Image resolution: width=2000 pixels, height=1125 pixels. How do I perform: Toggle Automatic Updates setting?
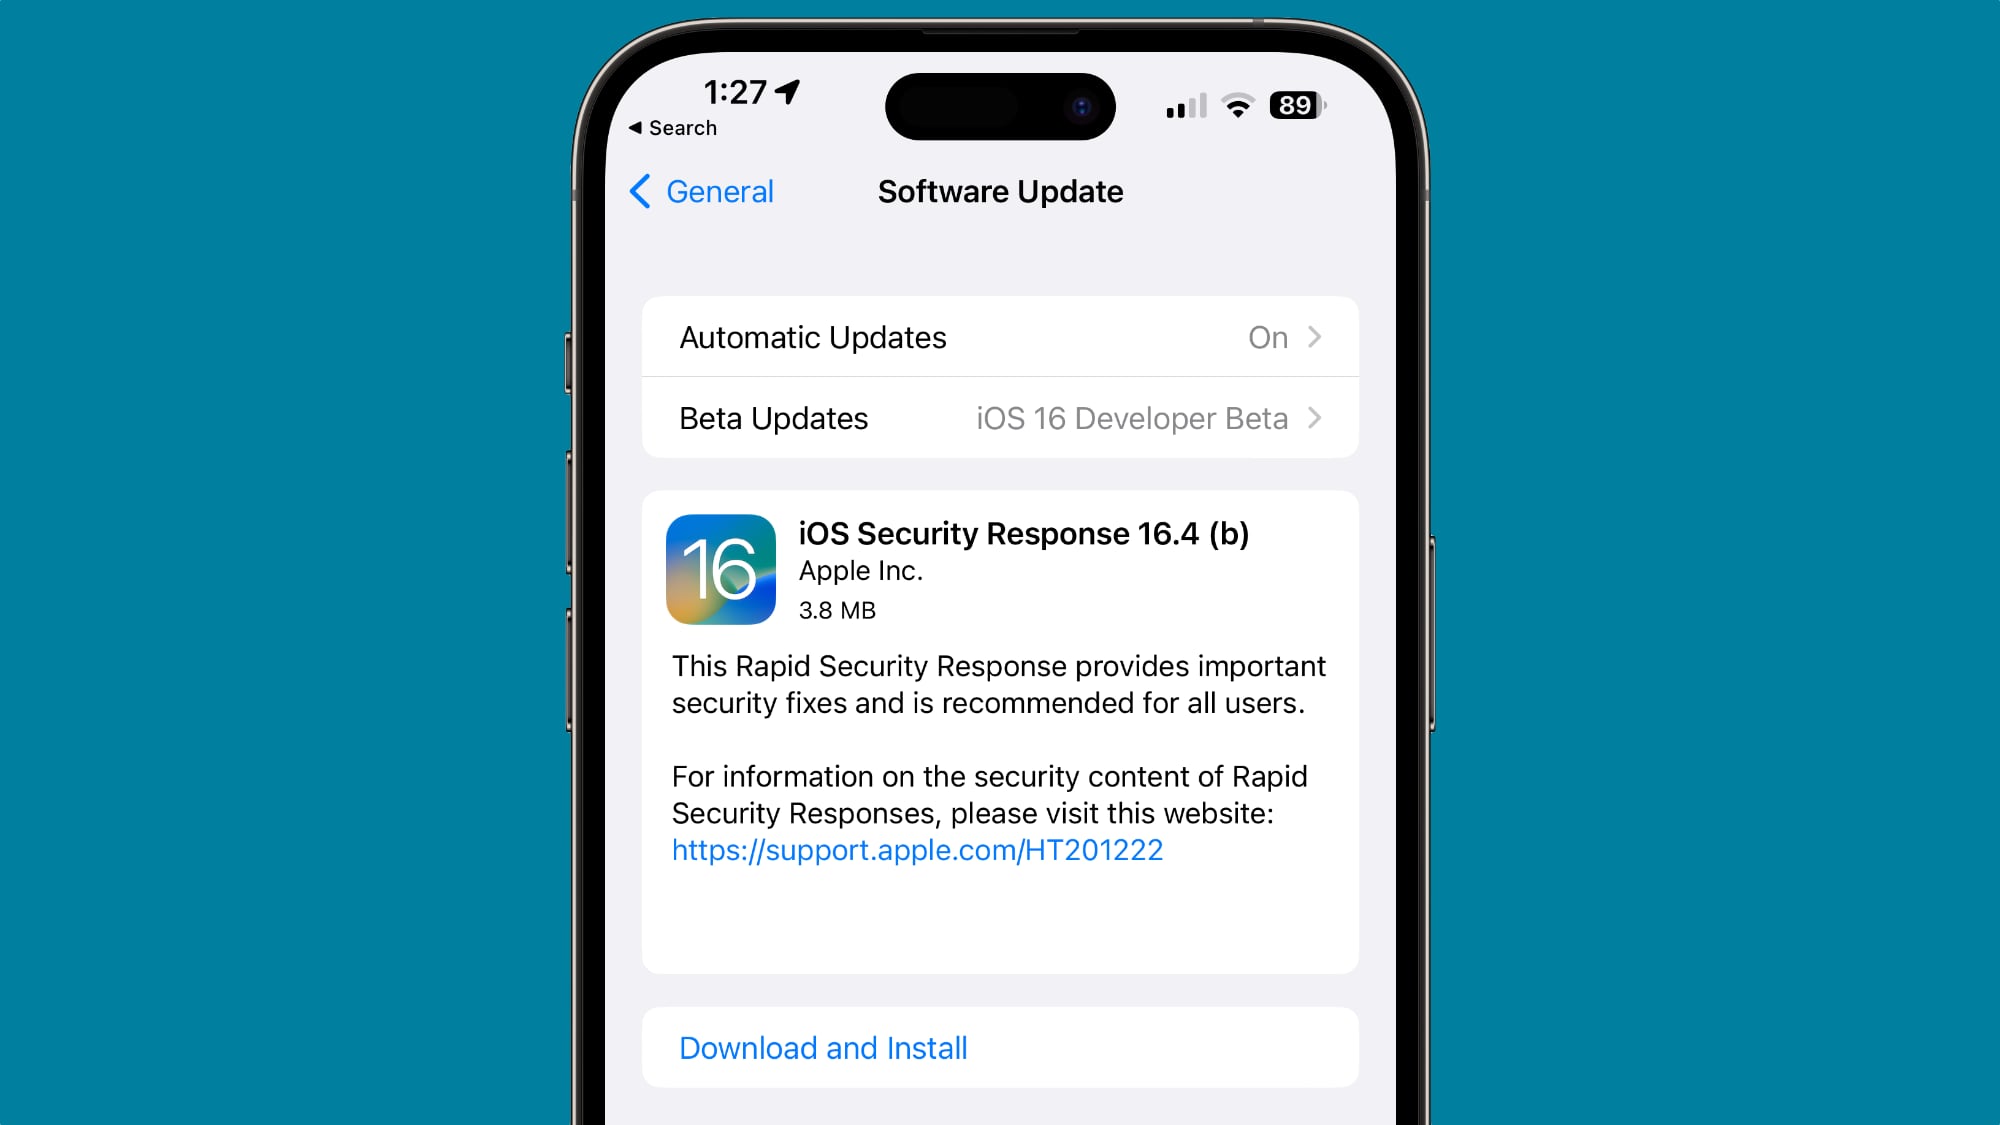point(999,337)
